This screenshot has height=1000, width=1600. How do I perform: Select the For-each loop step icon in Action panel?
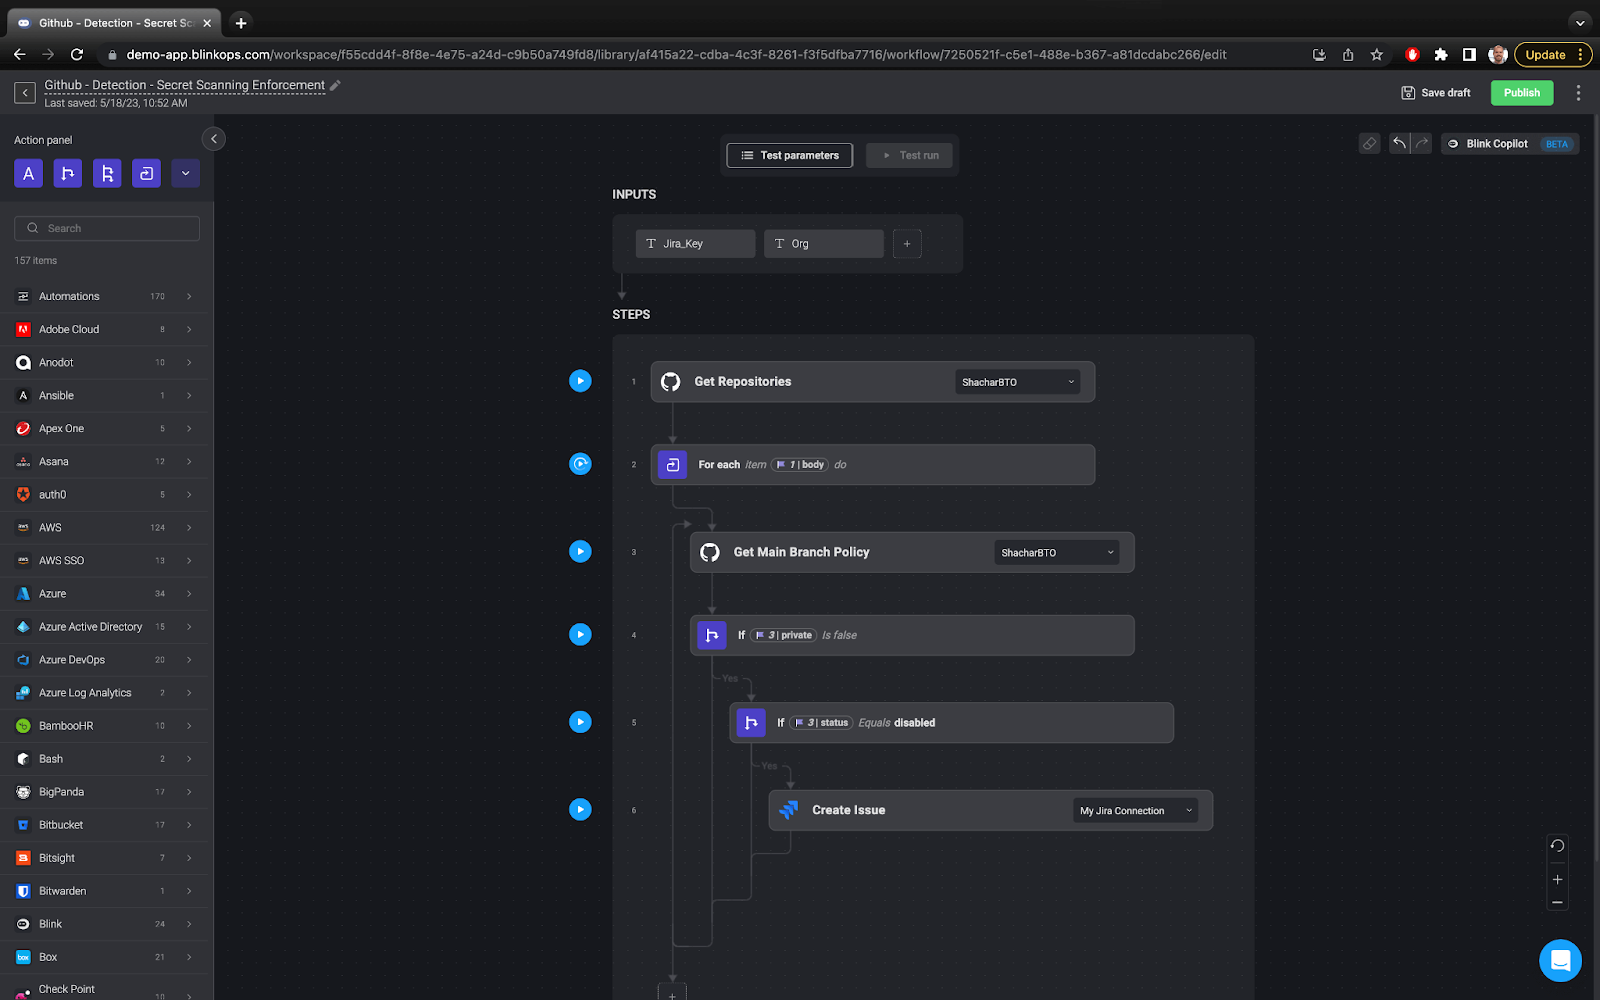[147, 173]
